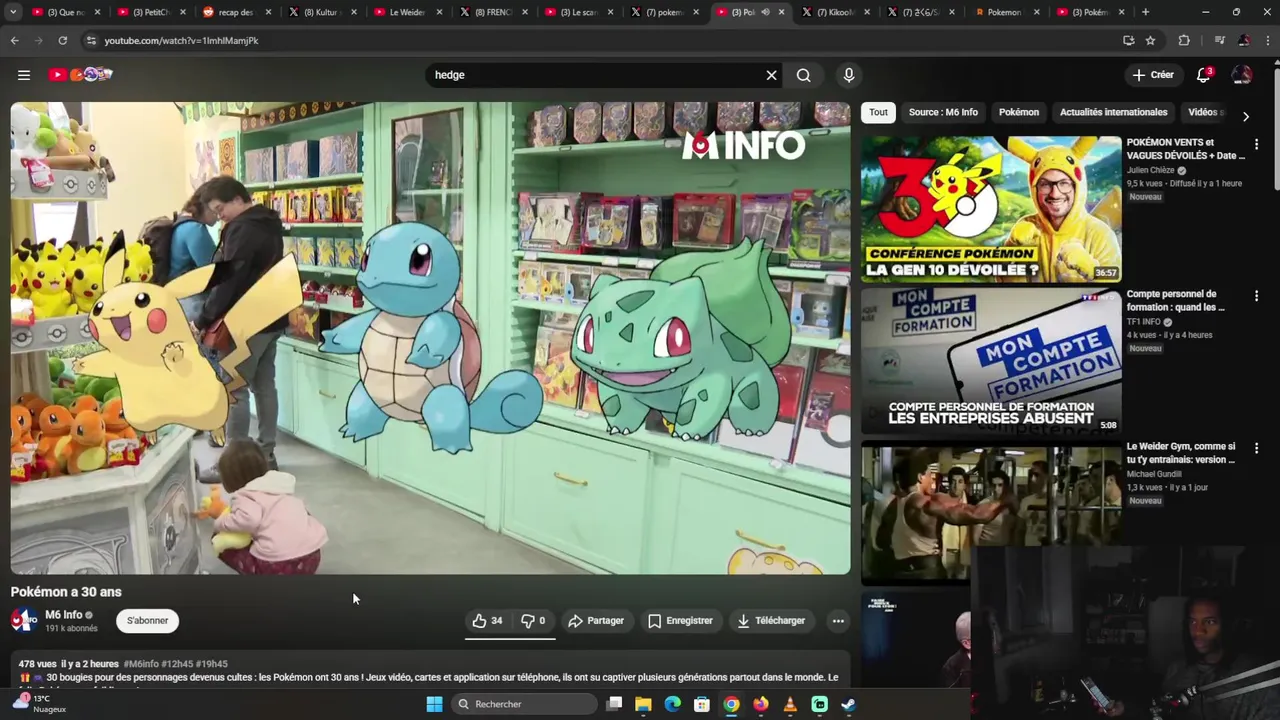Click the Windows Rechercher search box

pyautogui.click(x=522, y=704)
